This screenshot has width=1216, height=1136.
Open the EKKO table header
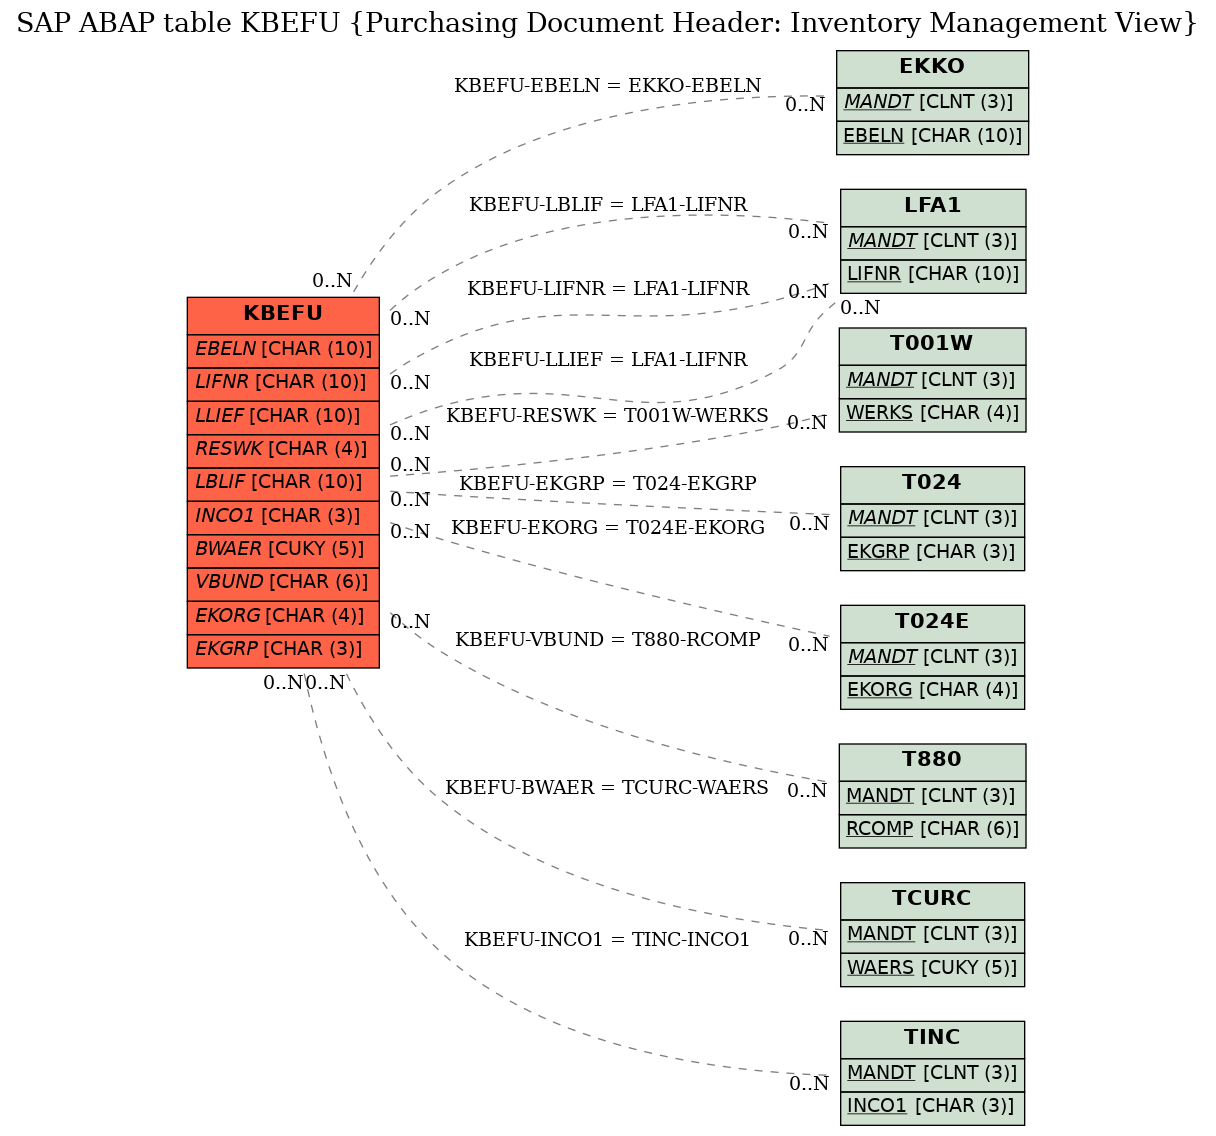[x=932, y=68]
